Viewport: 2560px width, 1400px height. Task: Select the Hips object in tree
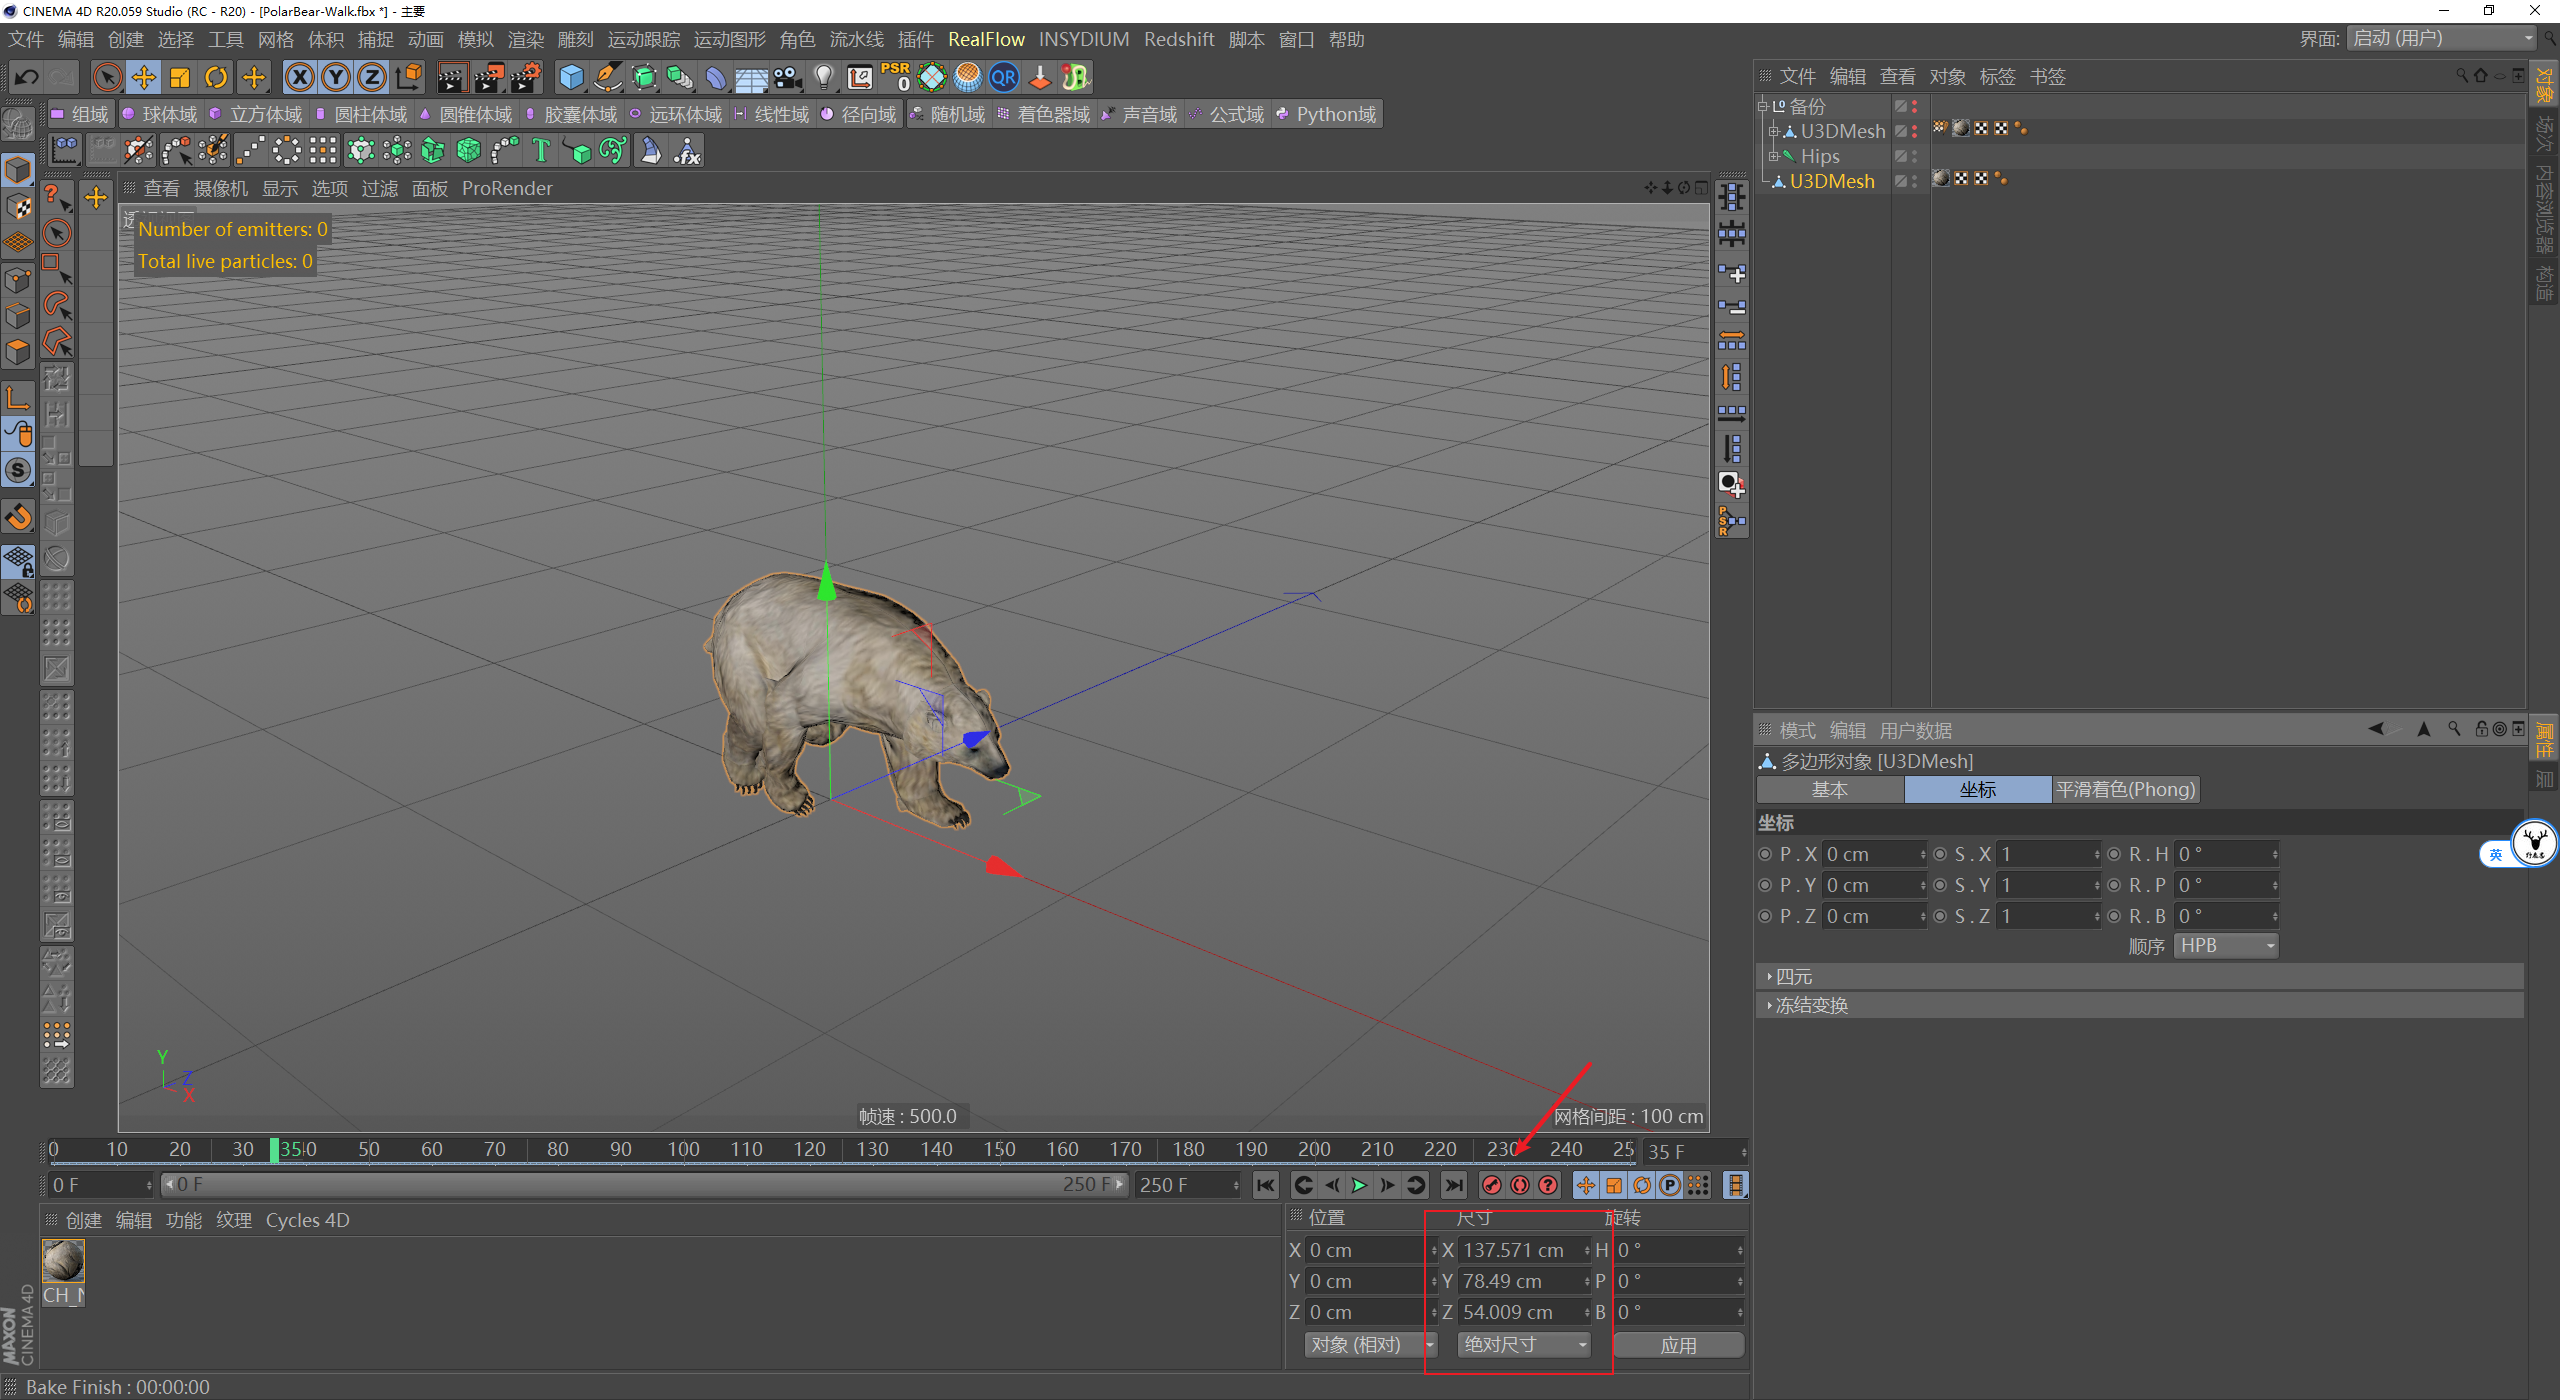(1819, 156)
